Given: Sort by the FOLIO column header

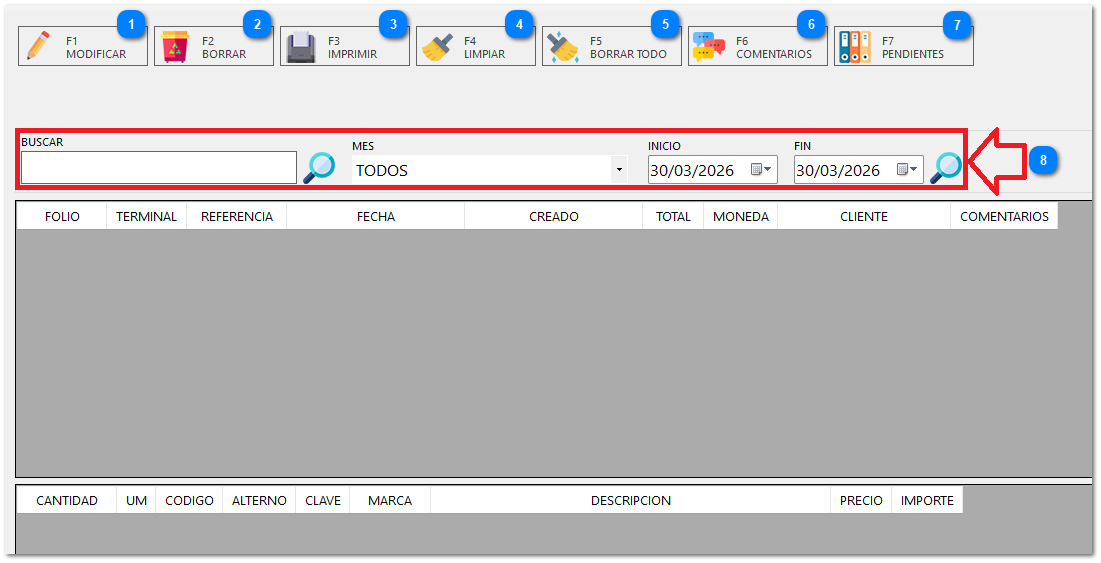Looking at the screenshot, I should (62, 216).
